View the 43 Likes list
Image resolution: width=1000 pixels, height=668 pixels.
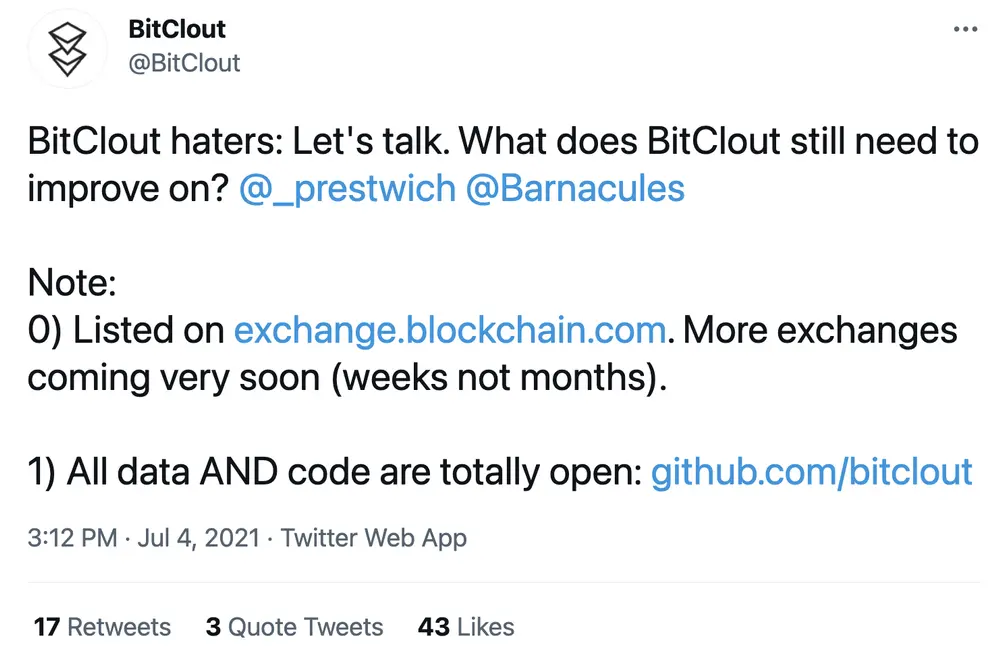pyautogui.click(x=464, y=627)
